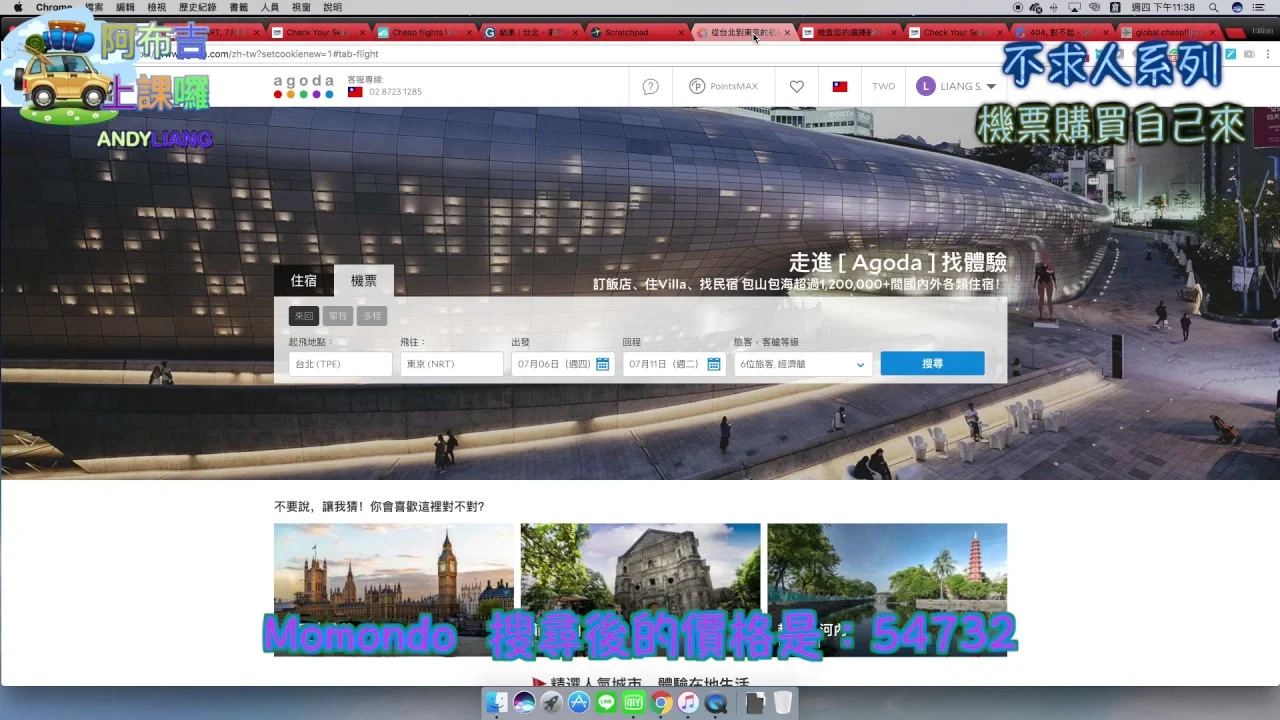Viewport: 1280px width, 720px height.
Task: Open the Trash in the Dock
Action: click(783, 703)
